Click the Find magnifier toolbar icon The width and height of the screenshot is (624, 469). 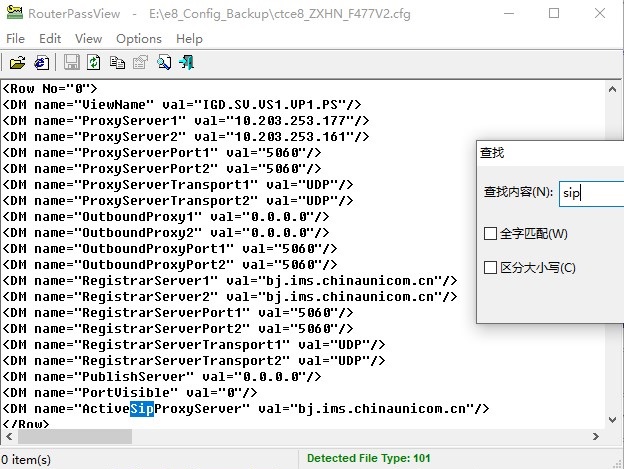point(163,62)
